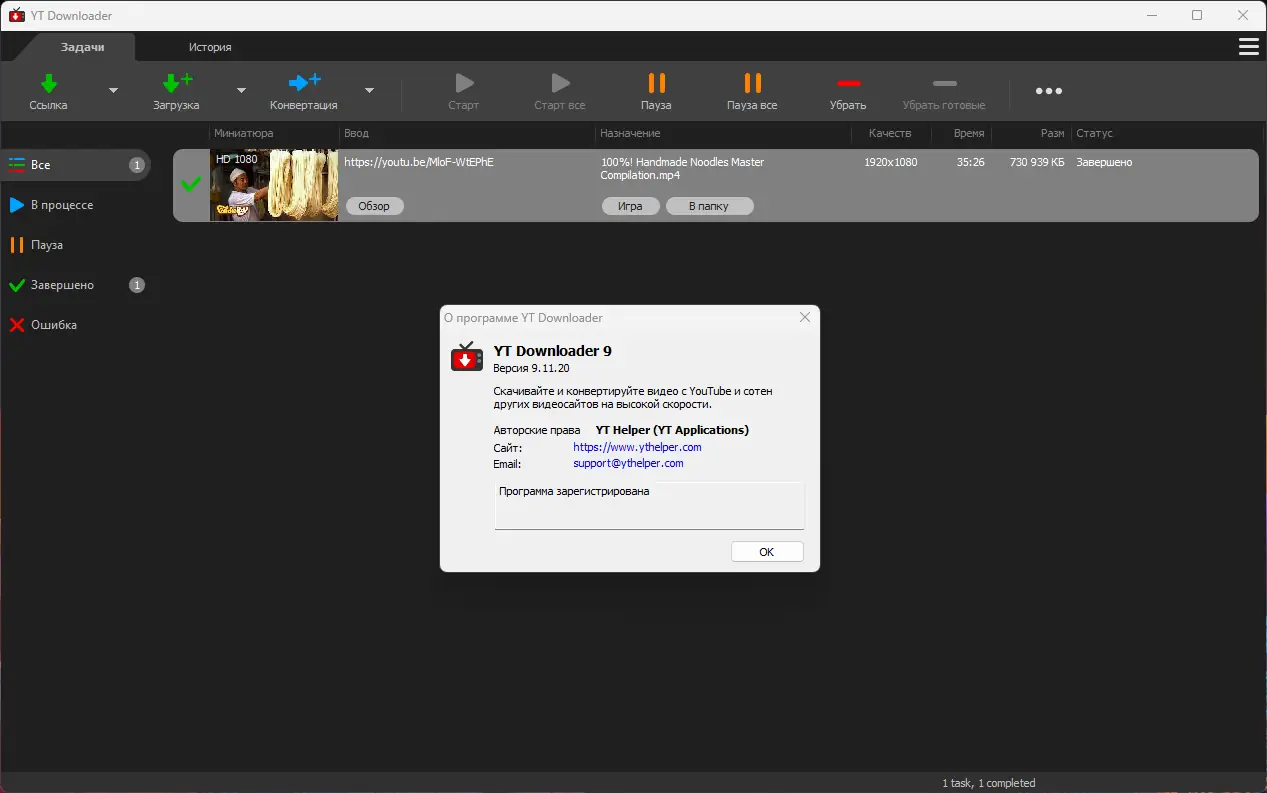Click the Миниатюра column header

243,133
